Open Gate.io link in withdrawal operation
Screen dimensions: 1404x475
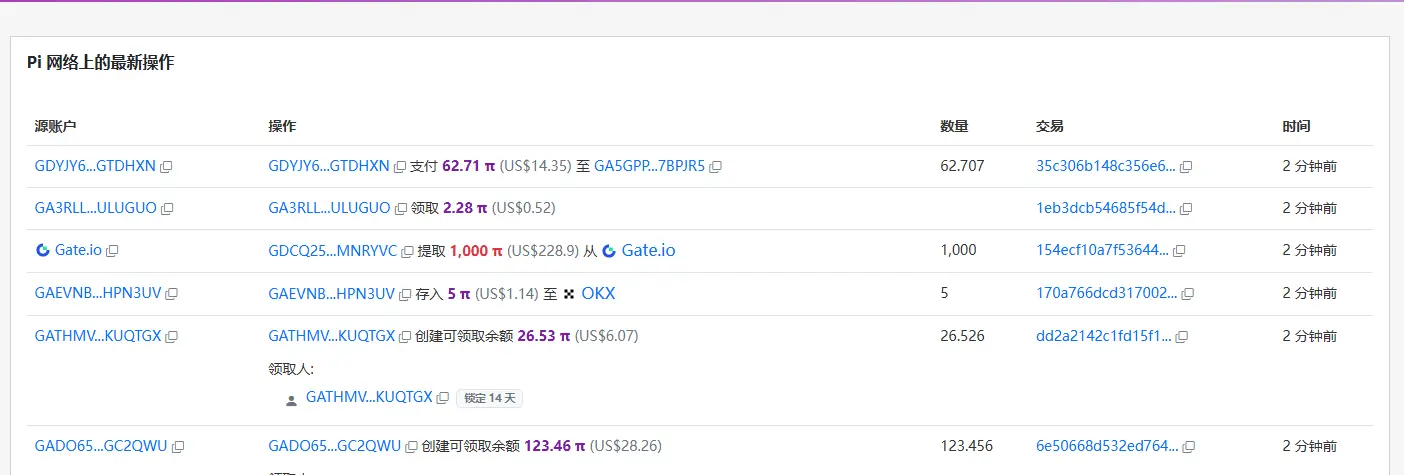pos(648,250)
